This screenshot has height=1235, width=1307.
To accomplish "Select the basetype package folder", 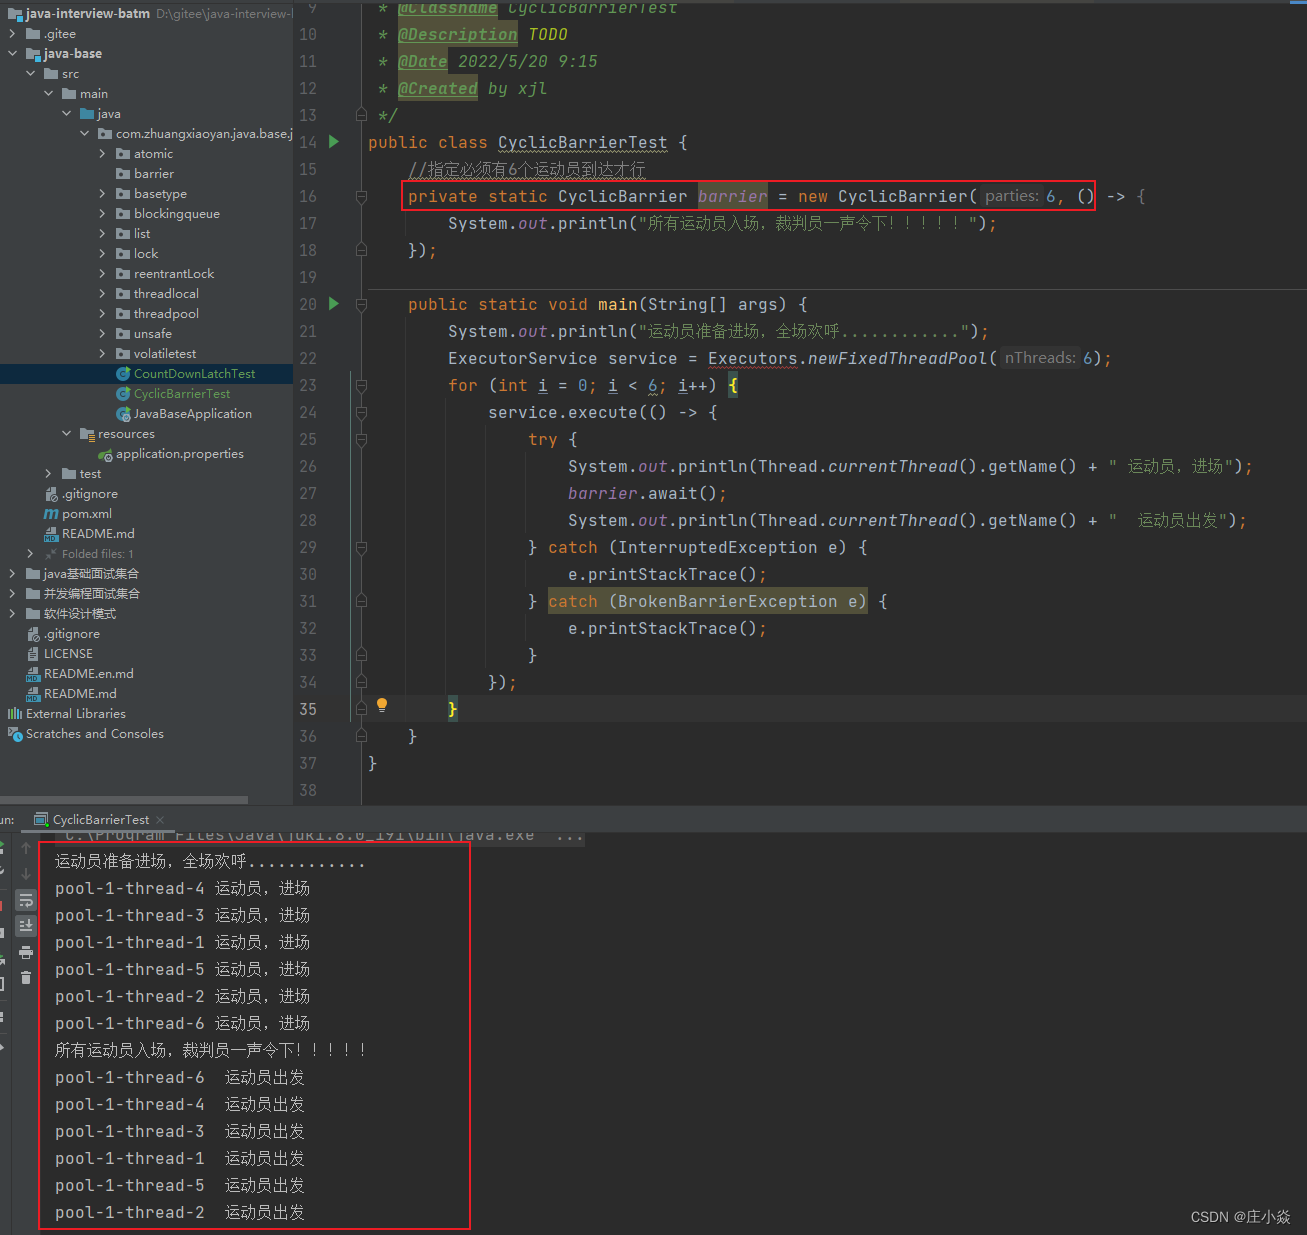I will tap(151, 194).
